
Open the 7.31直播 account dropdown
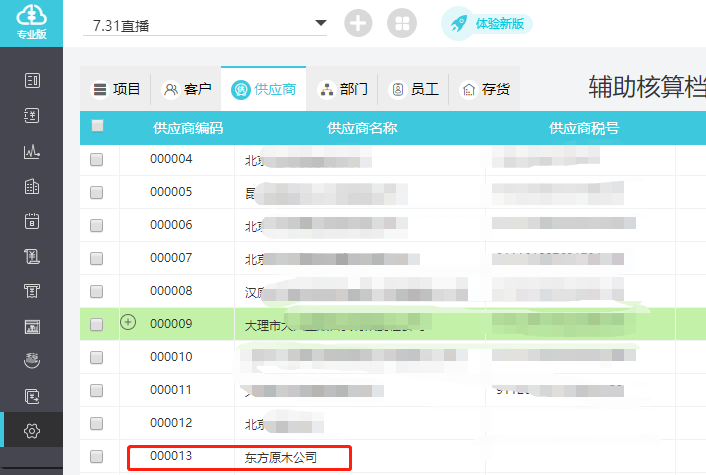pos(320,23)
